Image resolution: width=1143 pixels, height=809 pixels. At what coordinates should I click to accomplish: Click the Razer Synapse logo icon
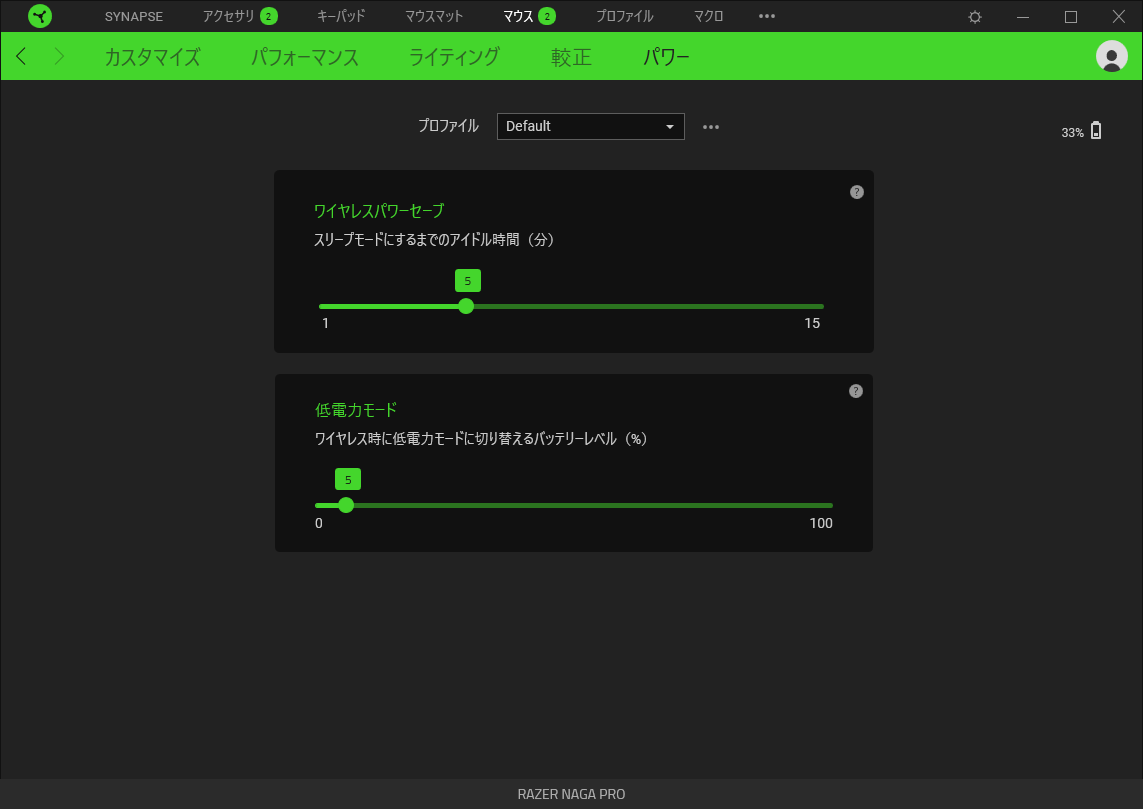pyautogui.click(x=40, y=16)
